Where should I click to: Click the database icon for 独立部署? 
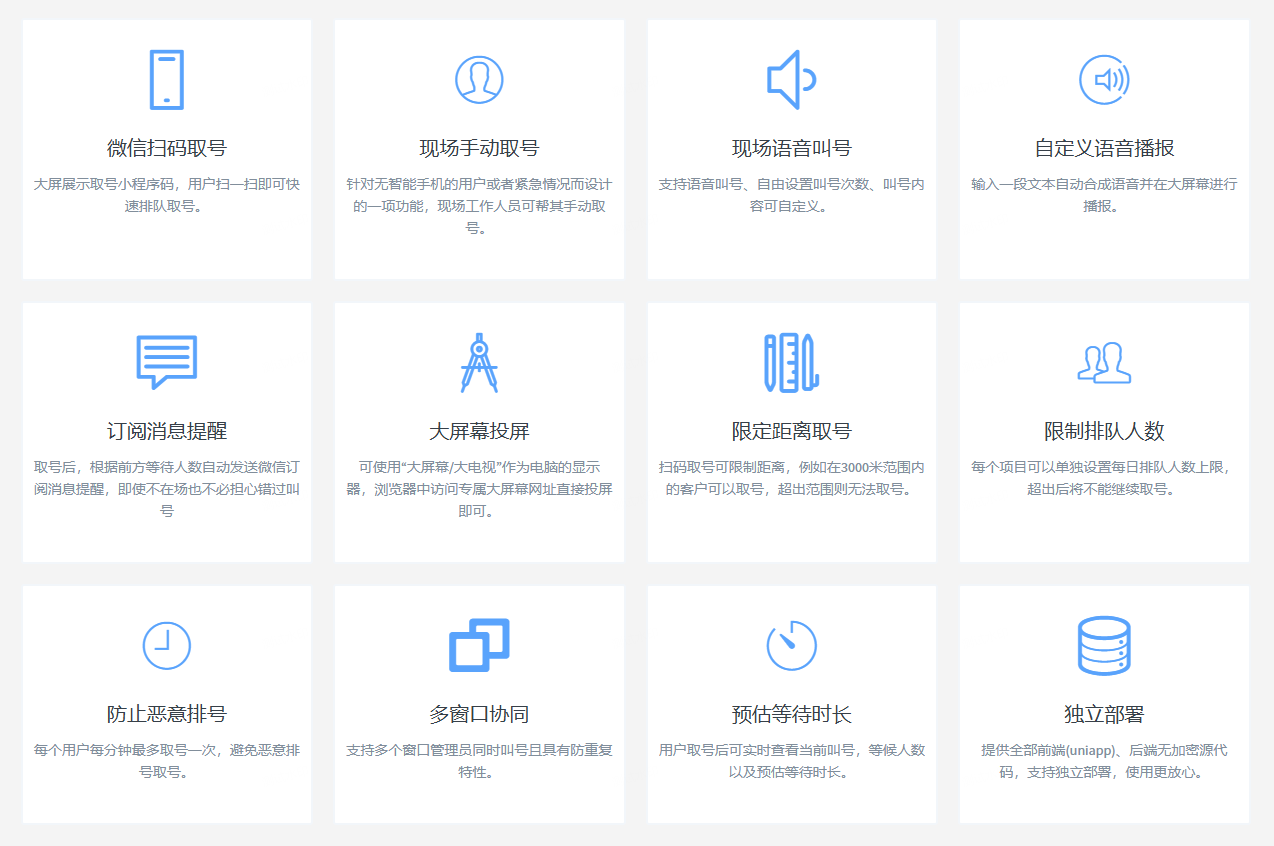pyautogui.click(x=1104, y=646)
